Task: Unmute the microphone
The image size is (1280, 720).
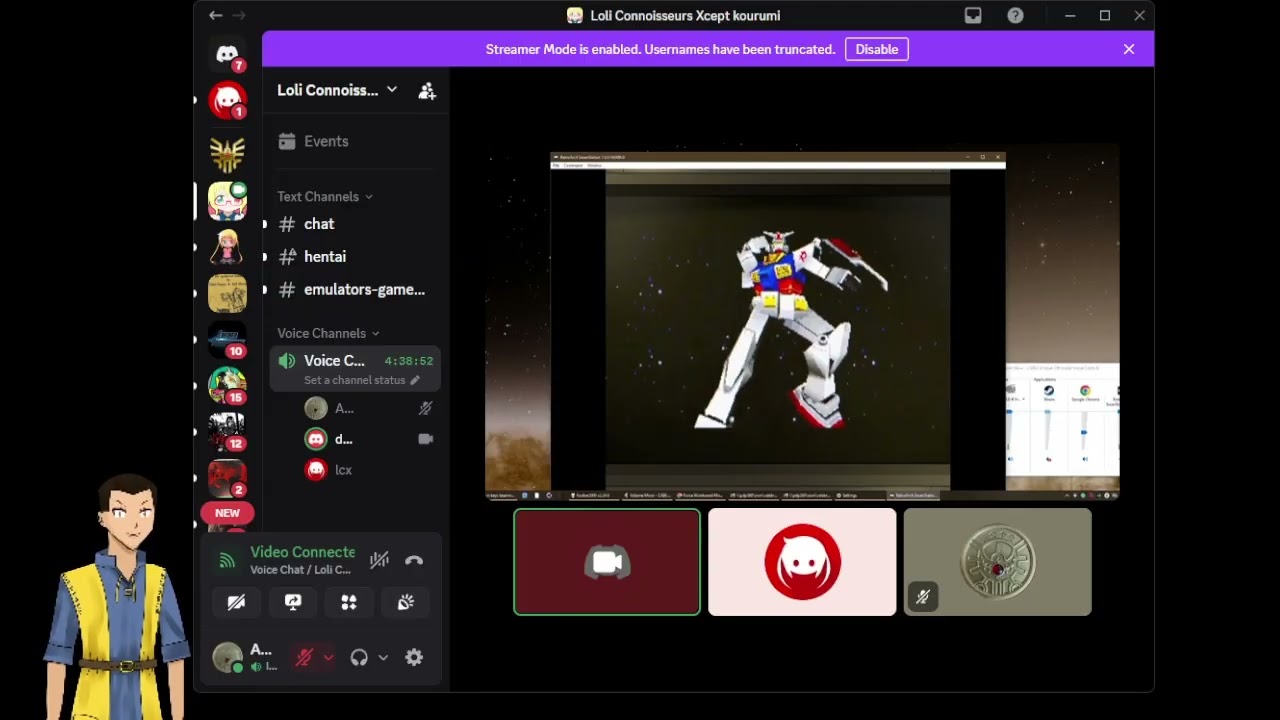Action: [x=304, y=657]
